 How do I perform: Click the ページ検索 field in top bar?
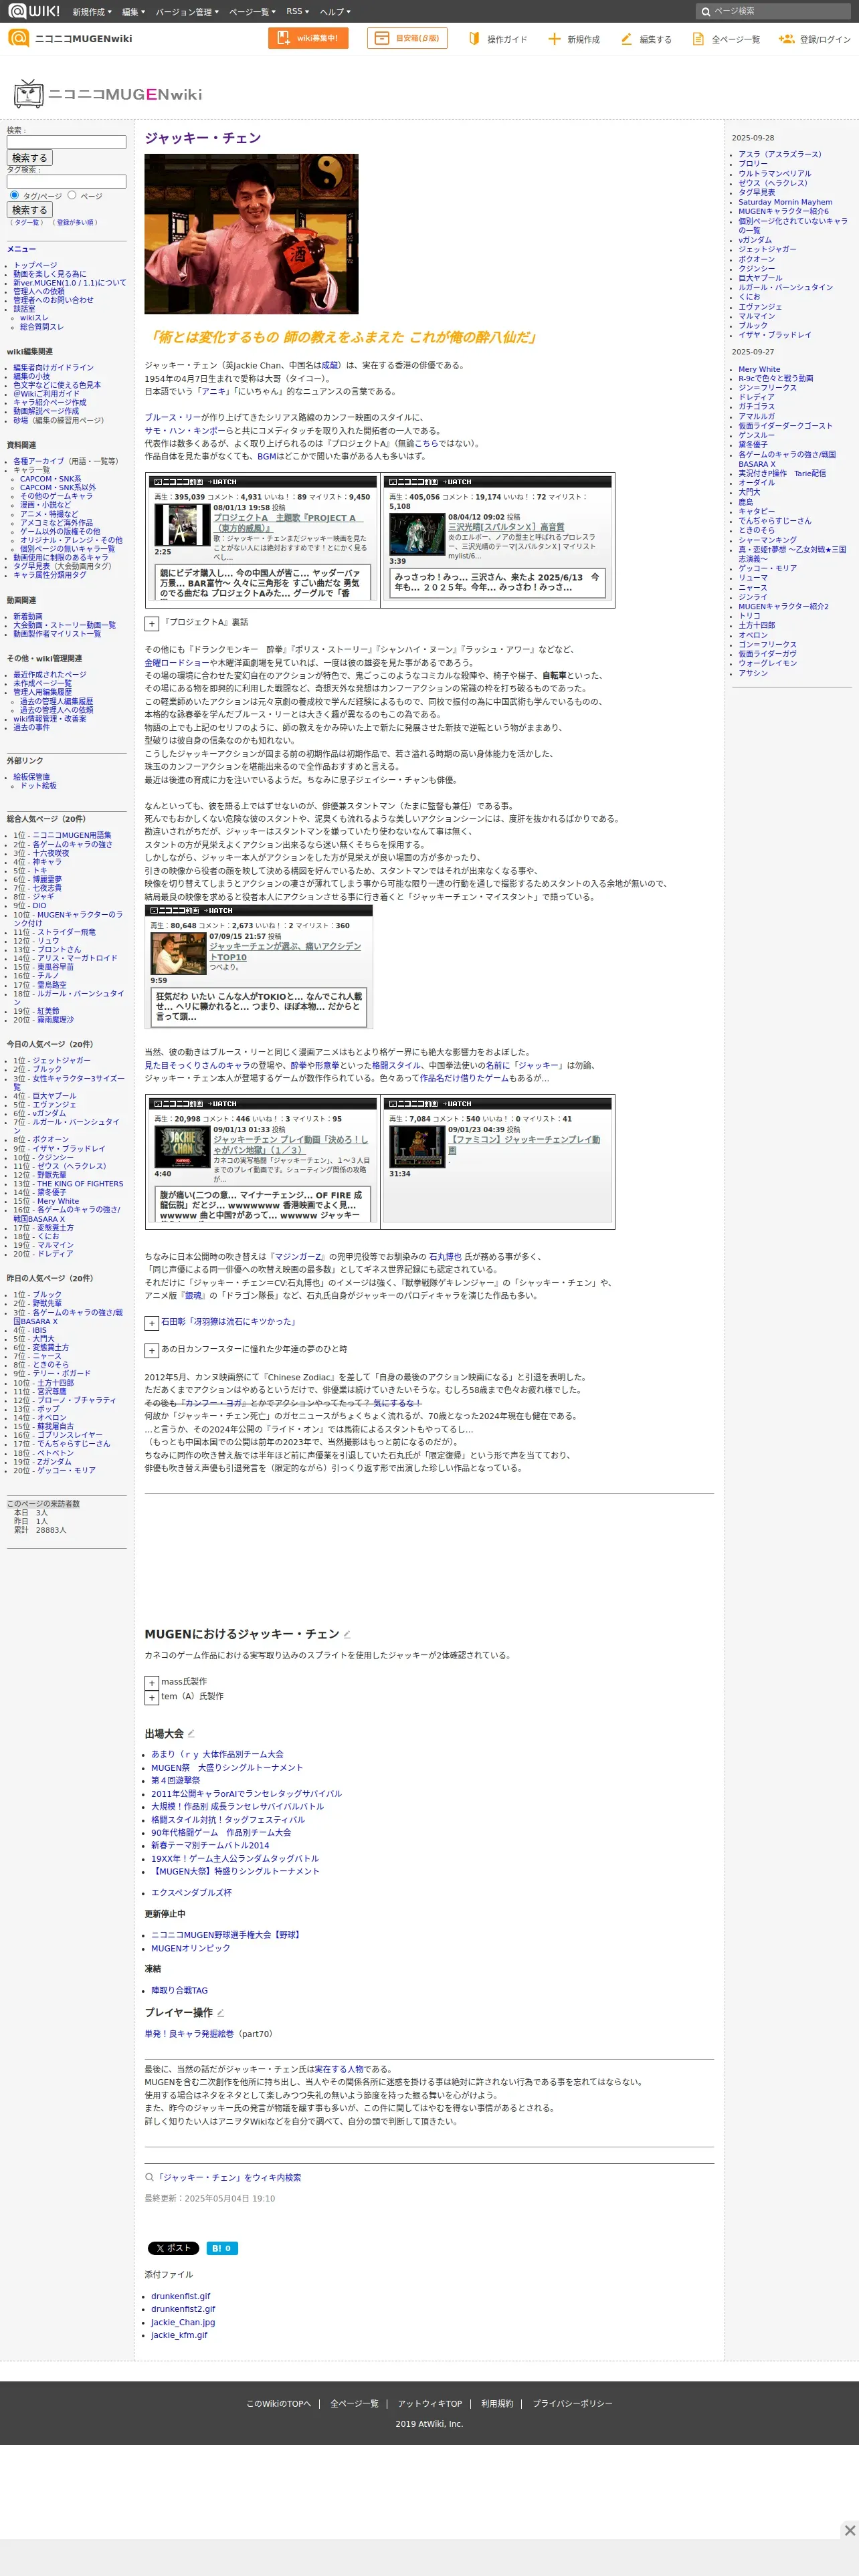[774, 11]
